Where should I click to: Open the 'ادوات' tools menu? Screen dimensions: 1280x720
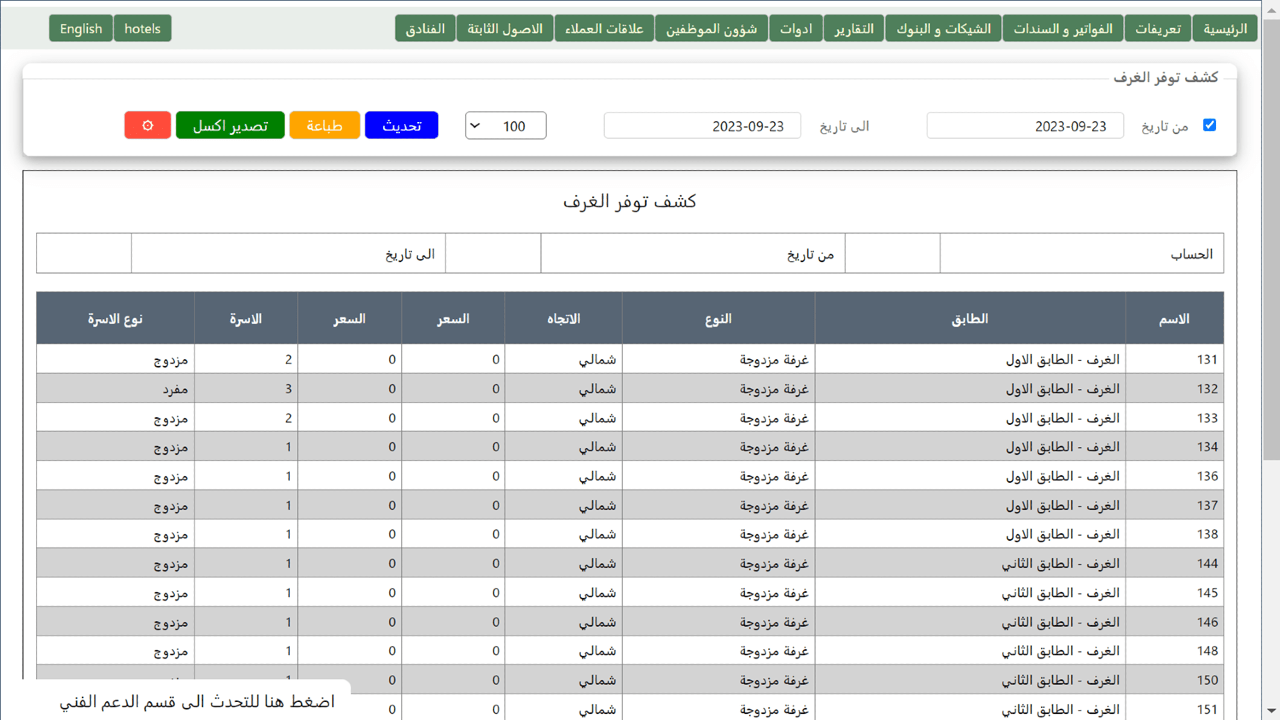(796, 29)
